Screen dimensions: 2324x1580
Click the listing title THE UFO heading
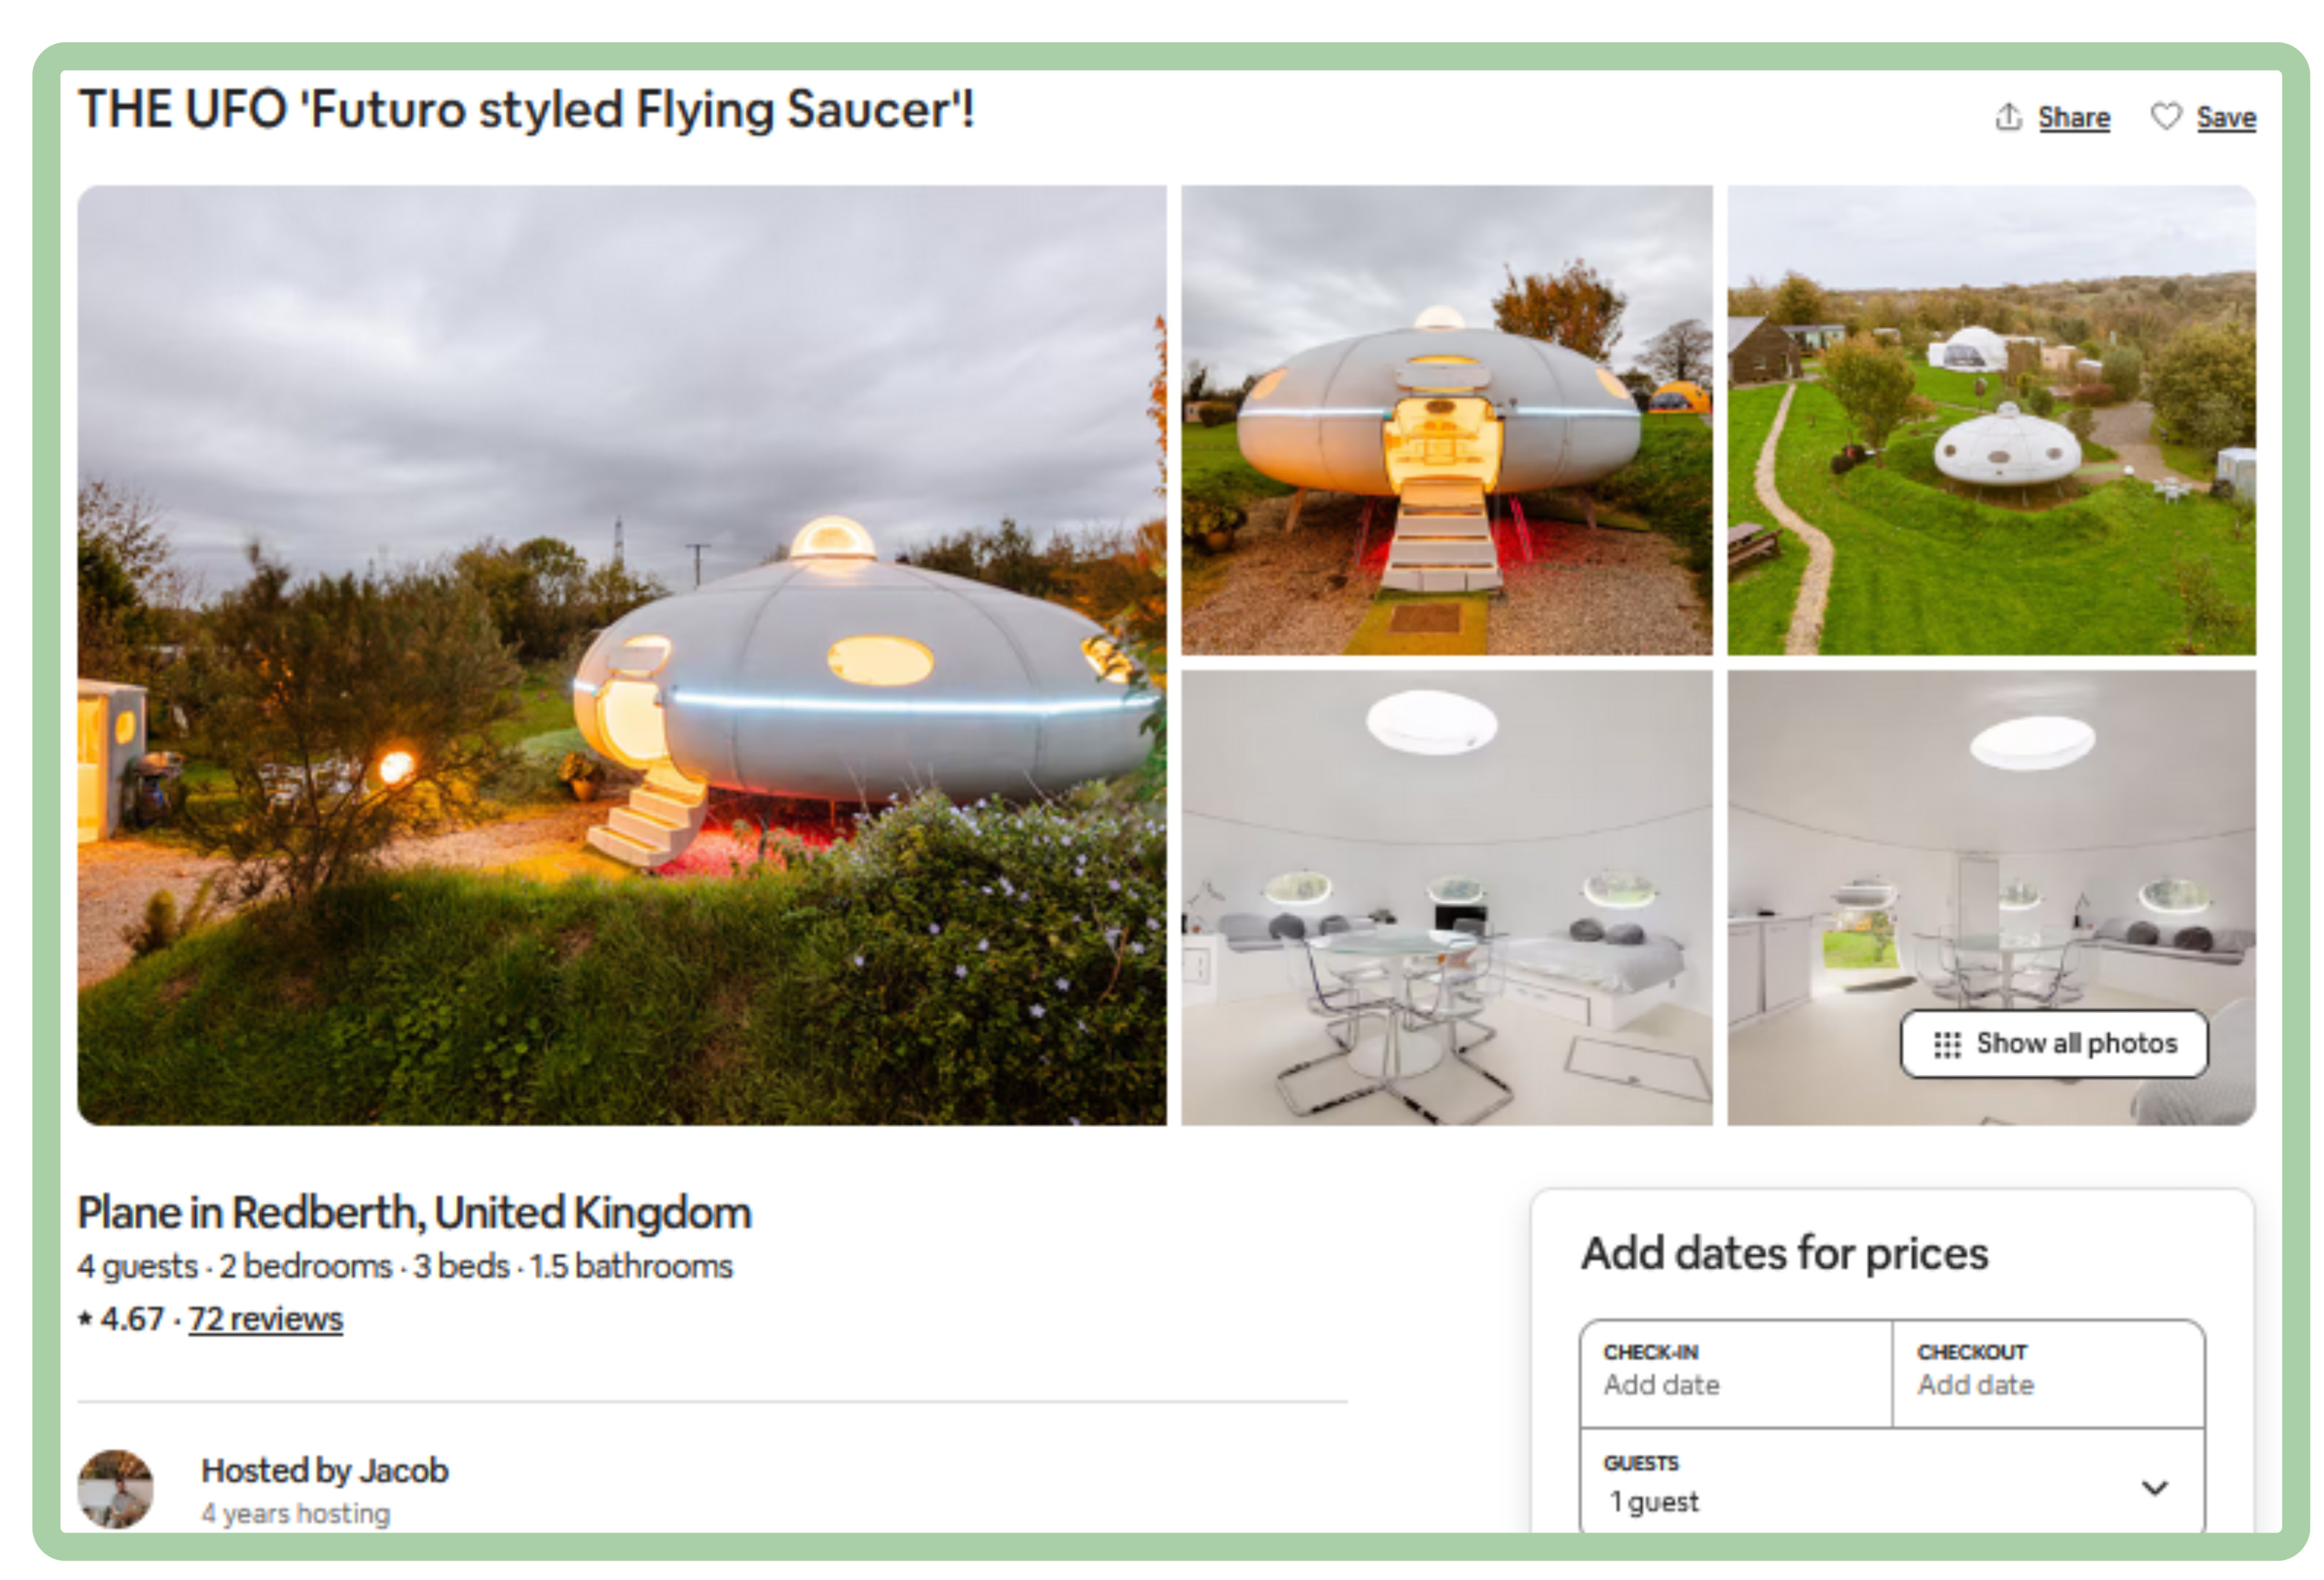(x=526, y=109)
